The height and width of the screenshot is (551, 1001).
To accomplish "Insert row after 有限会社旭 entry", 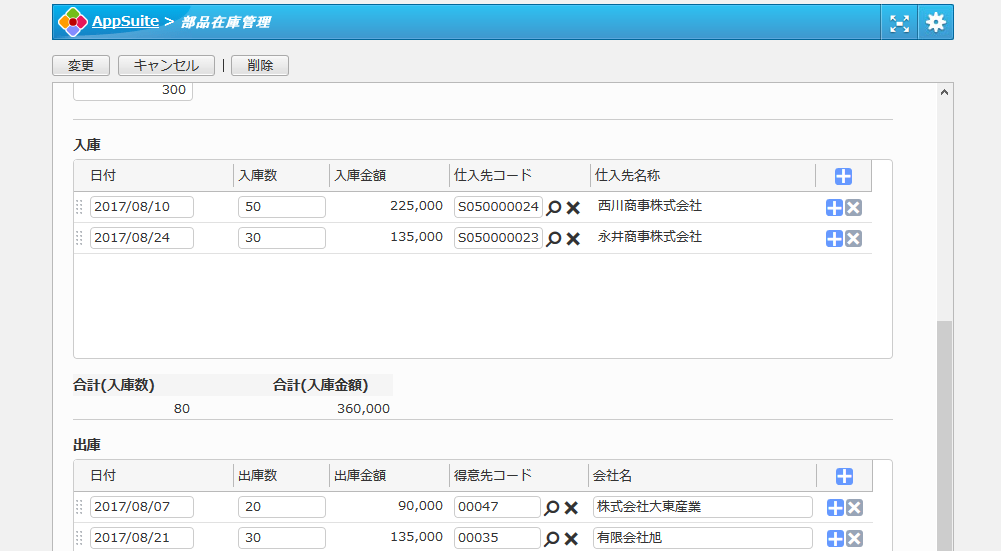I will coord(834,539).
